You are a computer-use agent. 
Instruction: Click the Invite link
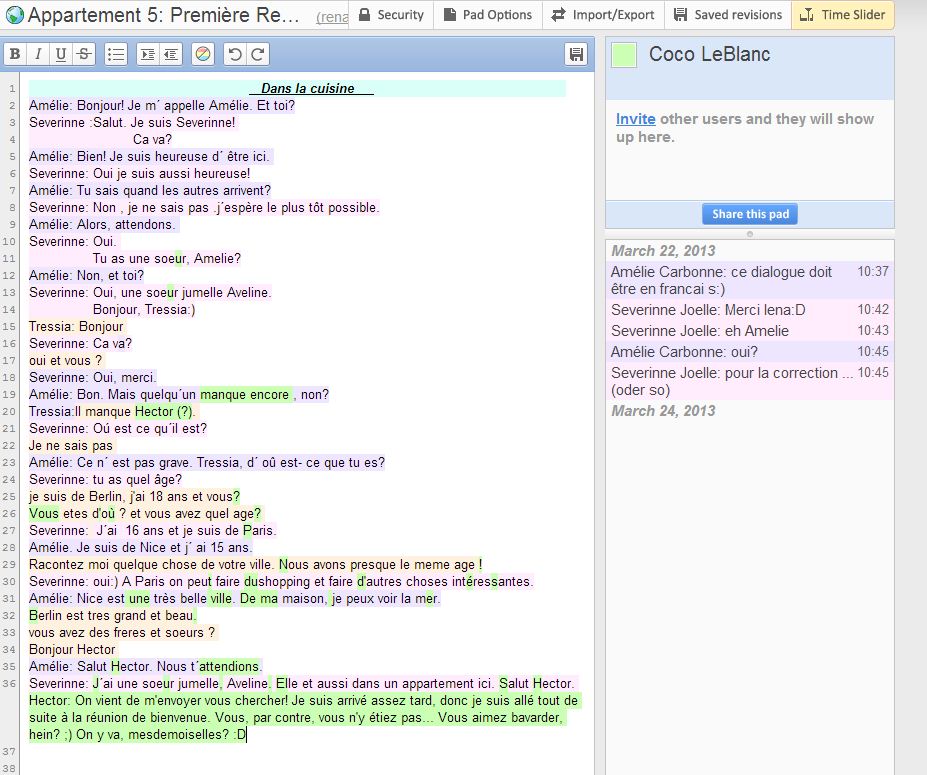click(x=635, y=119)
